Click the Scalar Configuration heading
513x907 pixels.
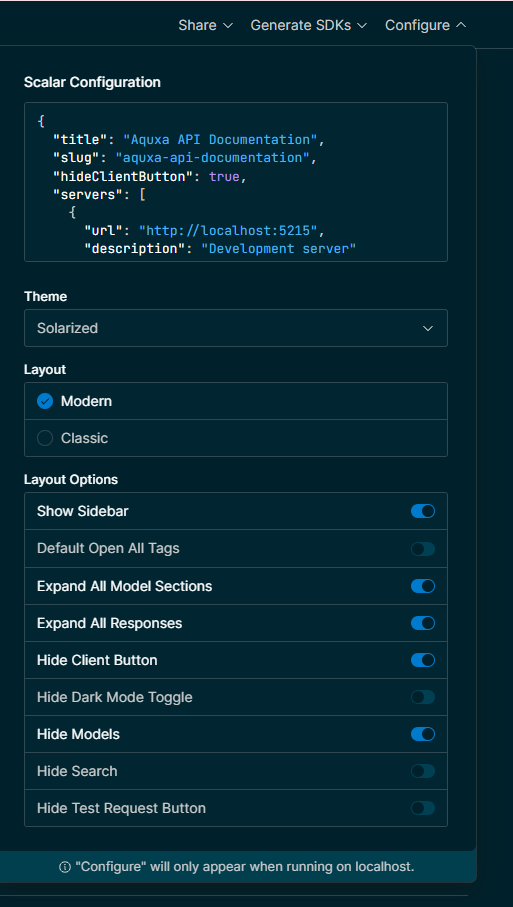(92, 82)
